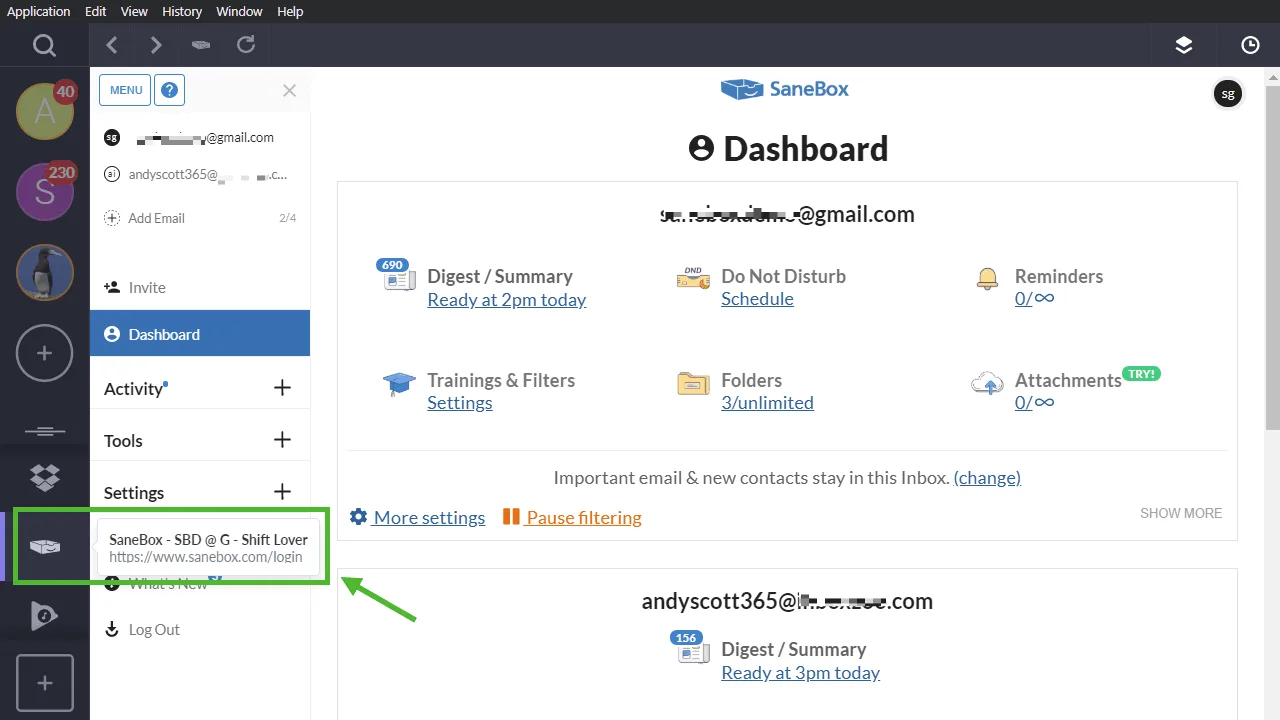Open the Edit menu
This screenshot has height=720, width=1280.
[x=96, y=11]
